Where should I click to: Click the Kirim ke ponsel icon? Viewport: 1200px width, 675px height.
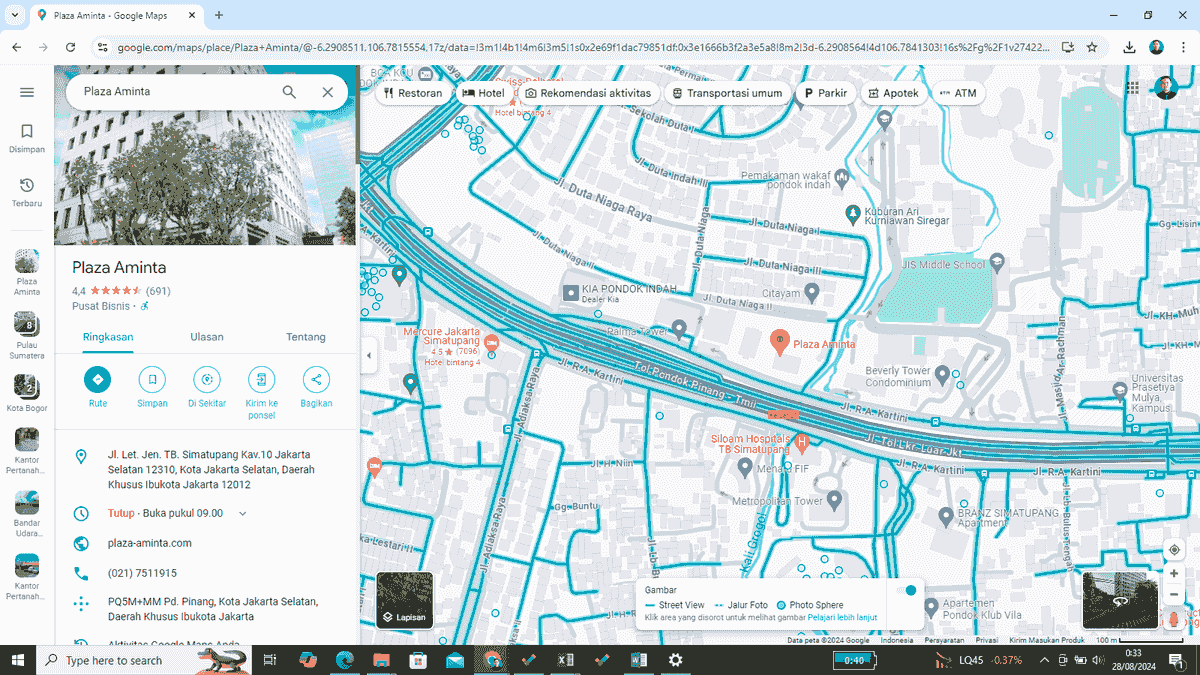tap(261, 380)
